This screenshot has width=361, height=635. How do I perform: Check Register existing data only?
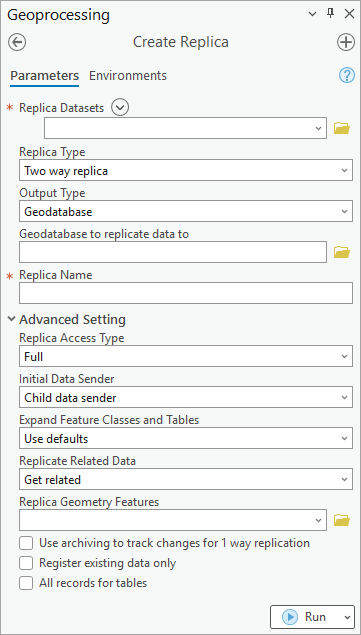(x=26, y=563)
